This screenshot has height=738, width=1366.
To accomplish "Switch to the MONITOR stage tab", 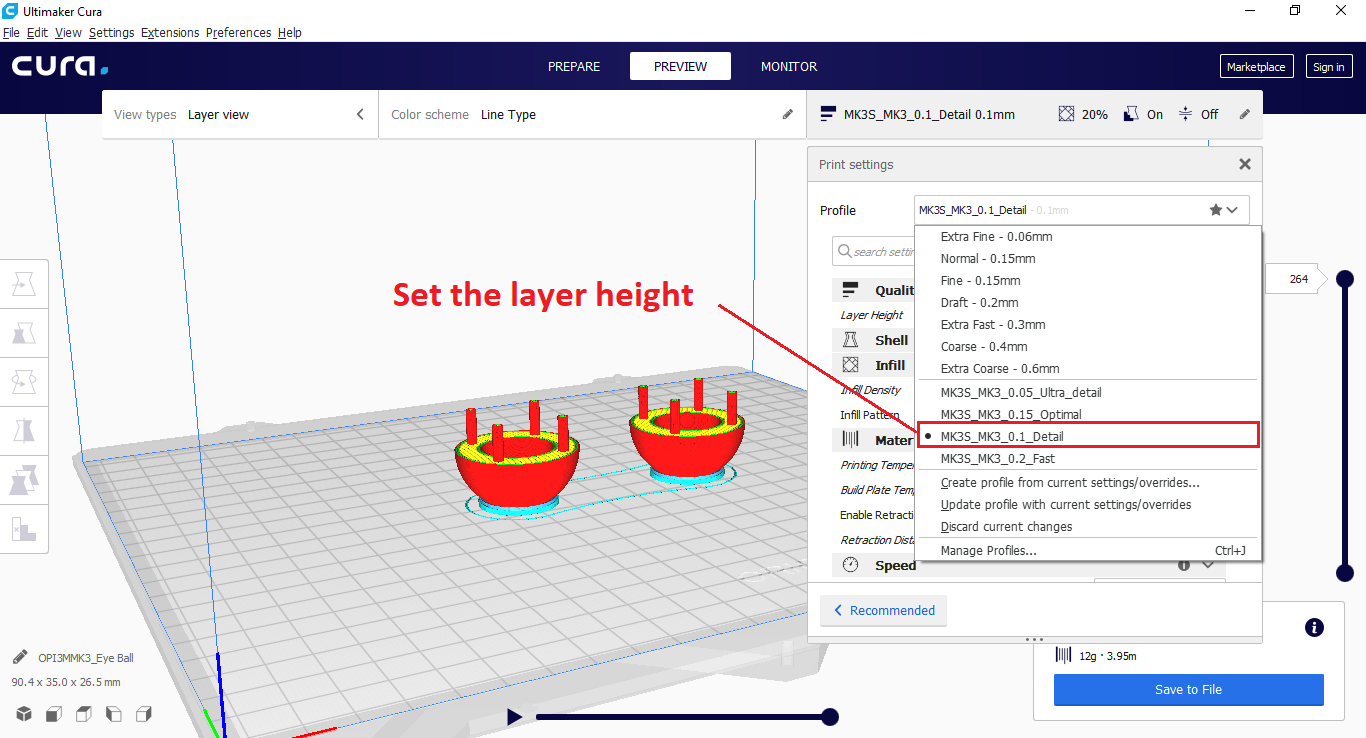I will 789,66.
